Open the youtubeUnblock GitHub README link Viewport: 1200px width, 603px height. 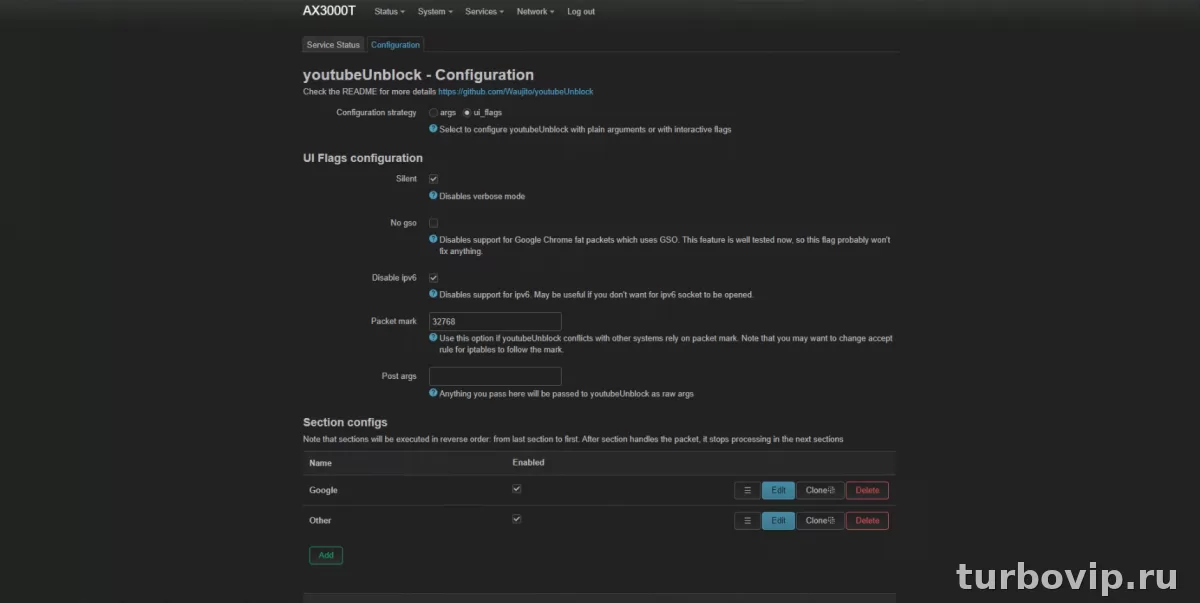coord(515,92)
